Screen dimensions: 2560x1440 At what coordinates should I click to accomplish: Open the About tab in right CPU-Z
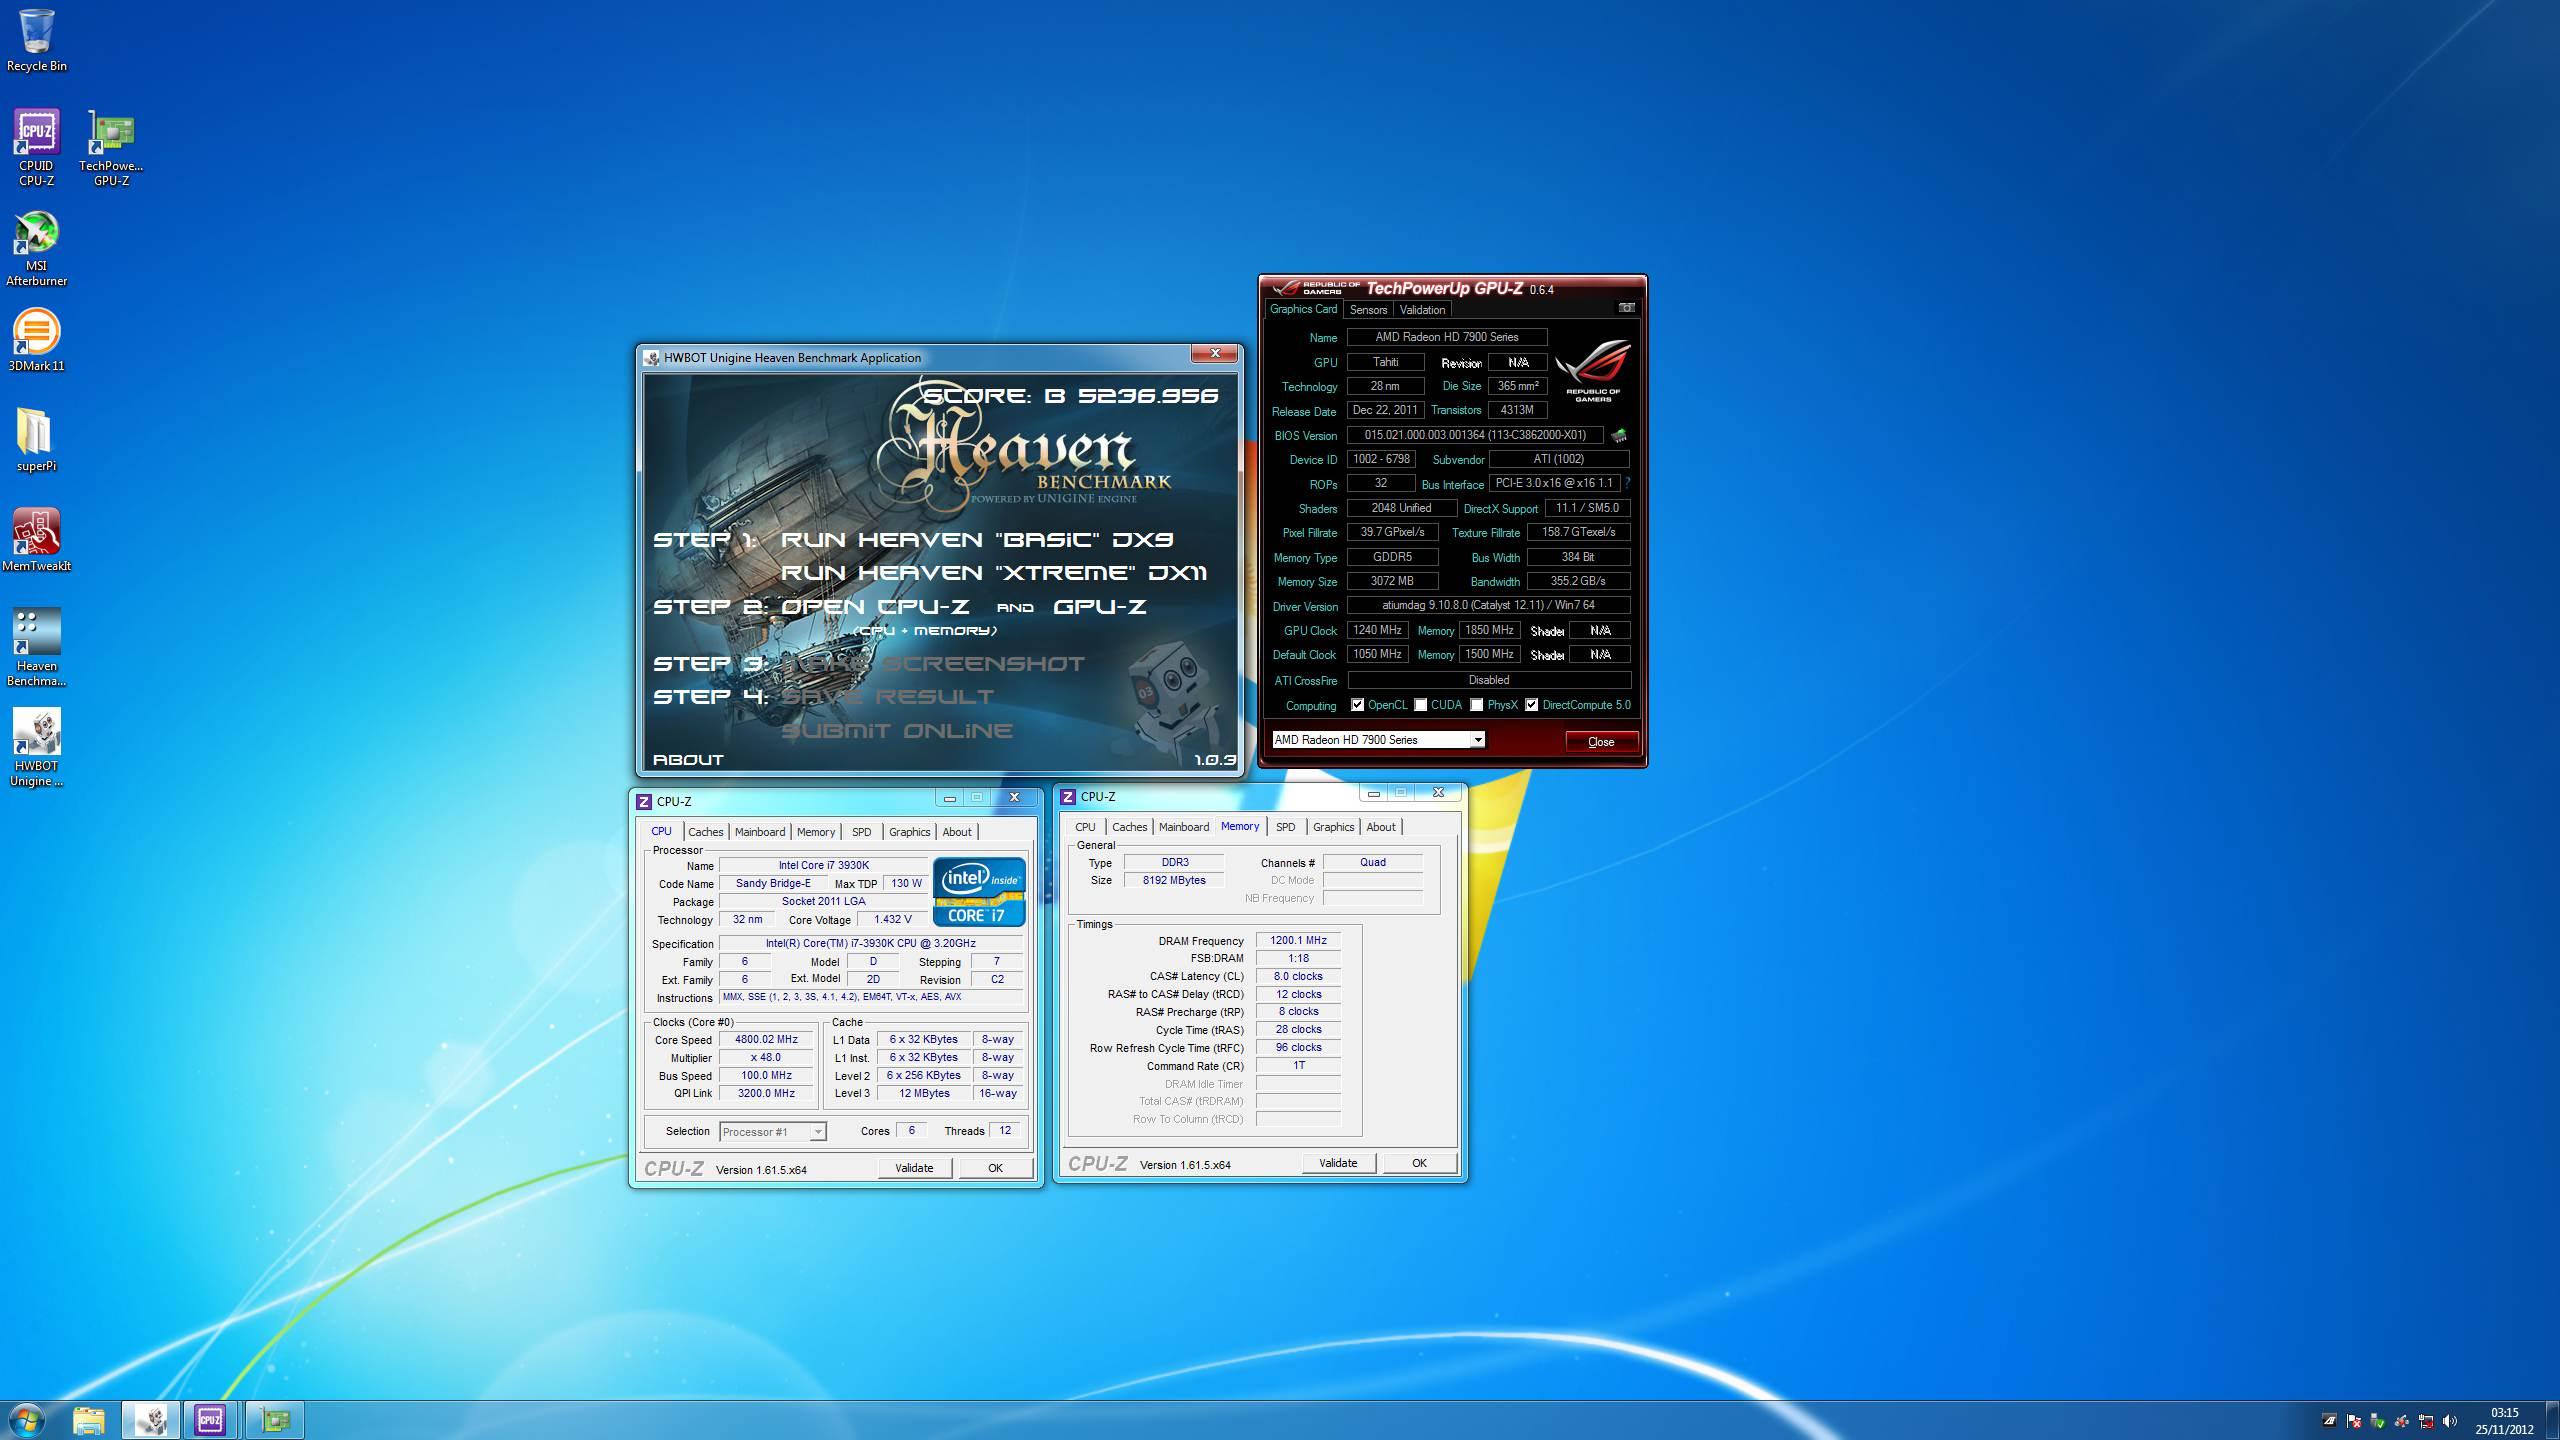click(x=1381, y=827)
